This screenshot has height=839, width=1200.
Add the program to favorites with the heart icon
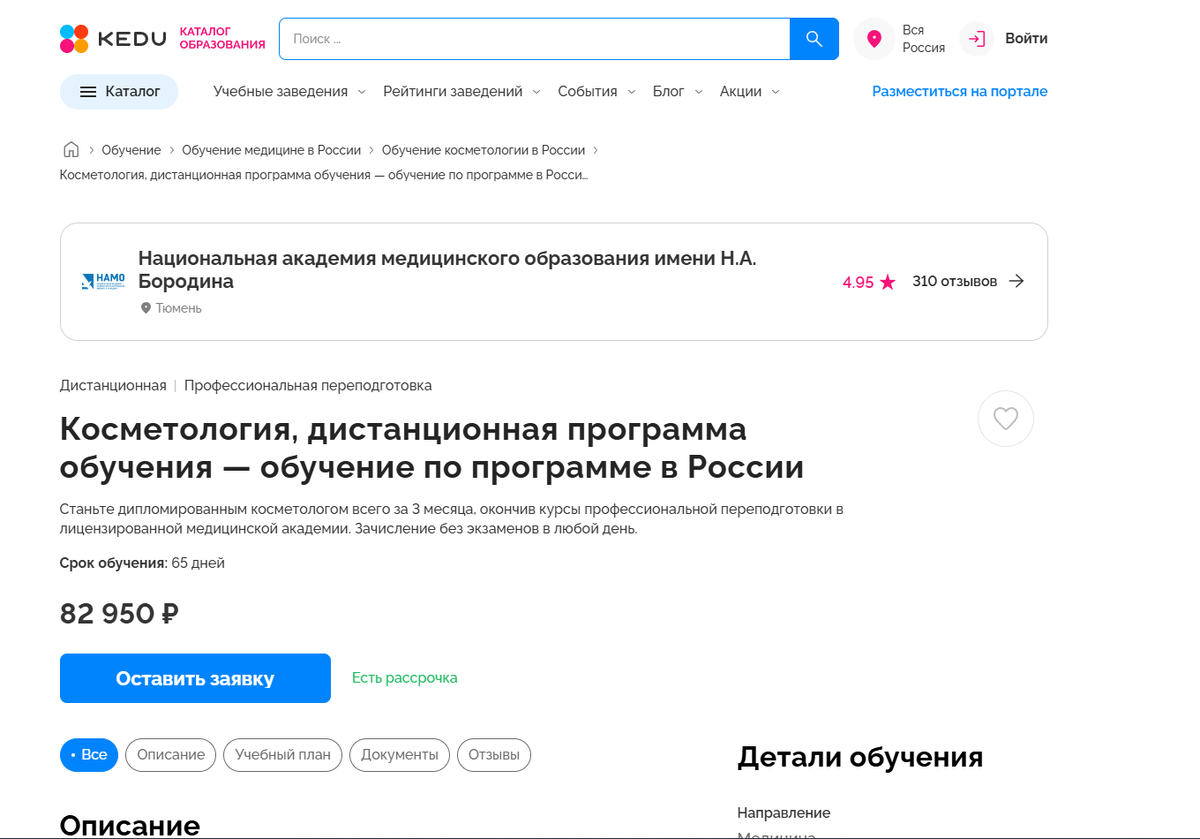click(1005, 418)
